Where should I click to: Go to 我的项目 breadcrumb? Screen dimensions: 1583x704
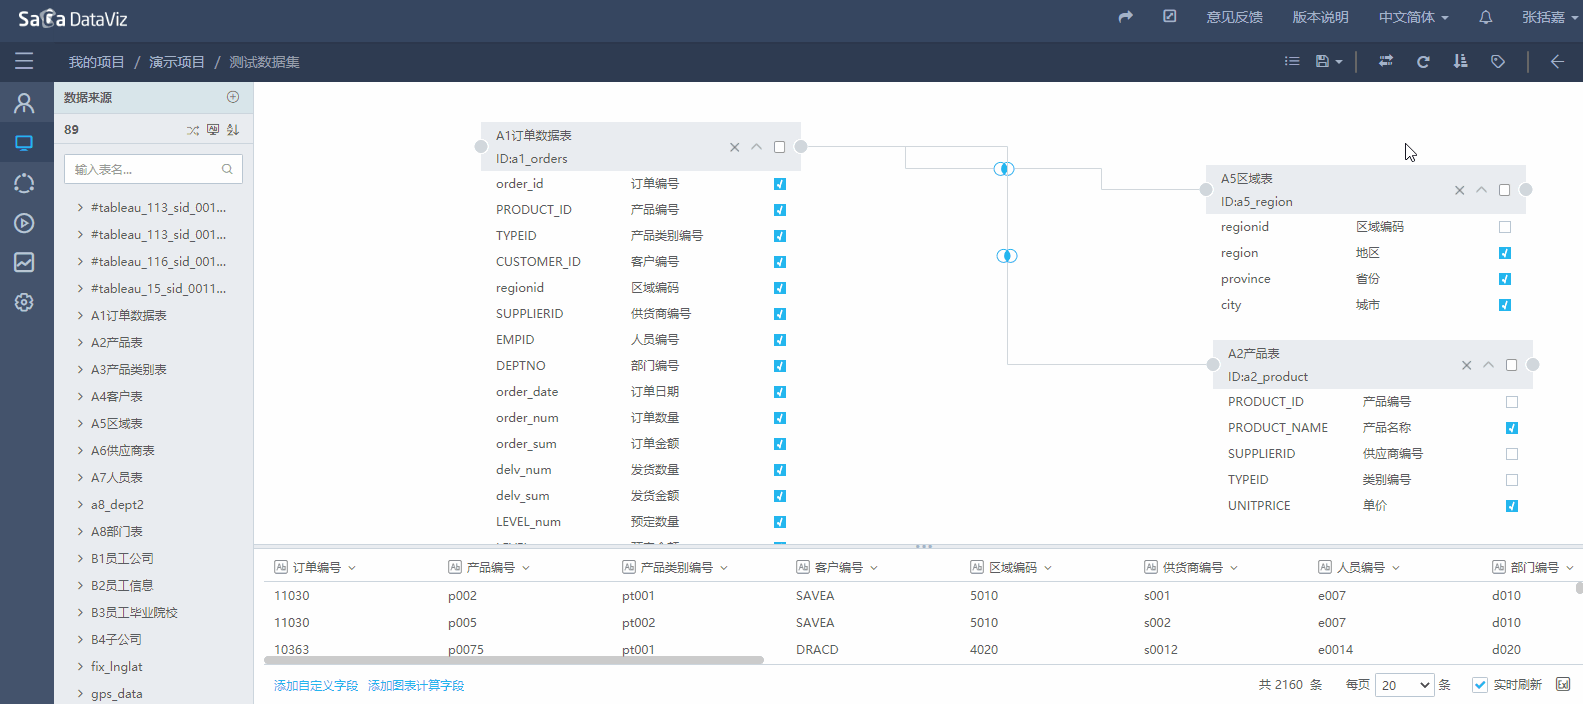pyautogui.click(x=96, y=62)
